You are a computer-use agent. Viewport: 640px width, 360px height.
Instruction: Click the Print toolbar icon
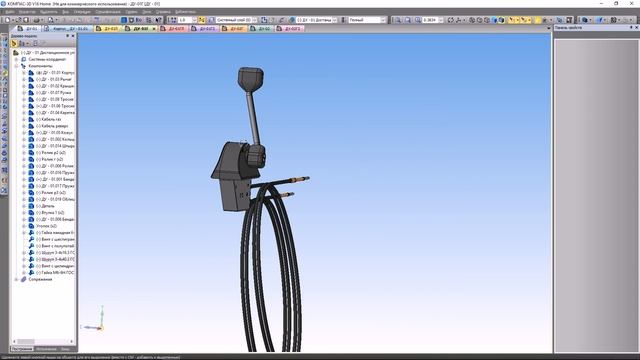click(36, 20)
